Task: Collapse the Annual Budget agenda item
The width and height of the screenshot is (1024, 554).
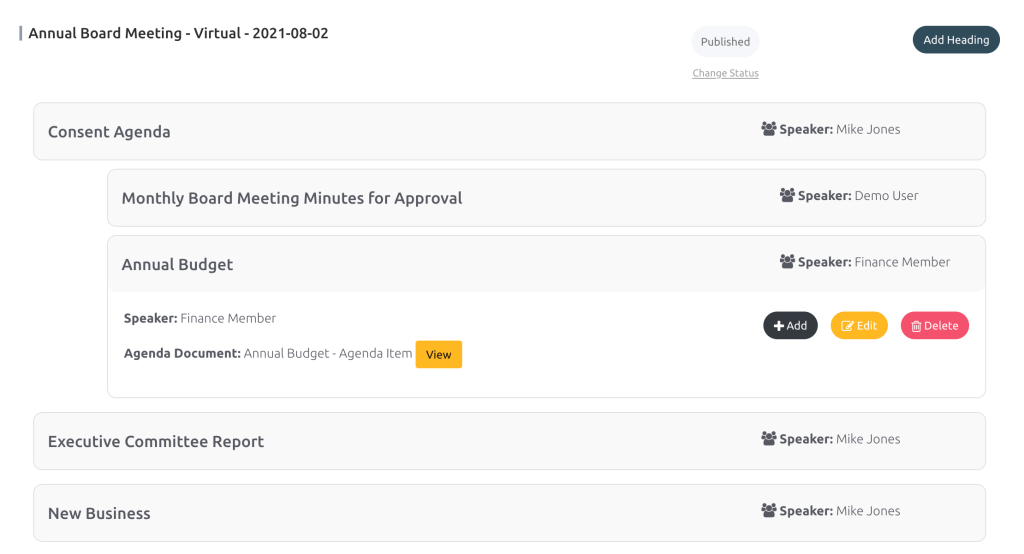Action: point(177,265)
